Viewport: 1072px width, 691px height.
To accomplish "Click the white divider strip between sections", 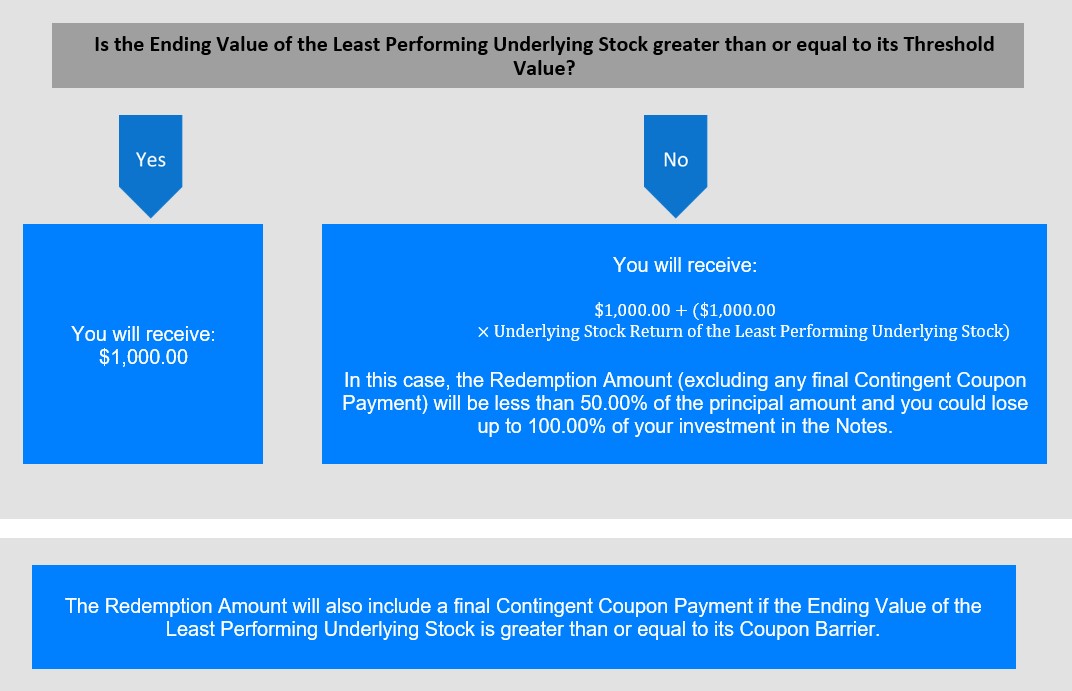I will (x=536, y=528).
